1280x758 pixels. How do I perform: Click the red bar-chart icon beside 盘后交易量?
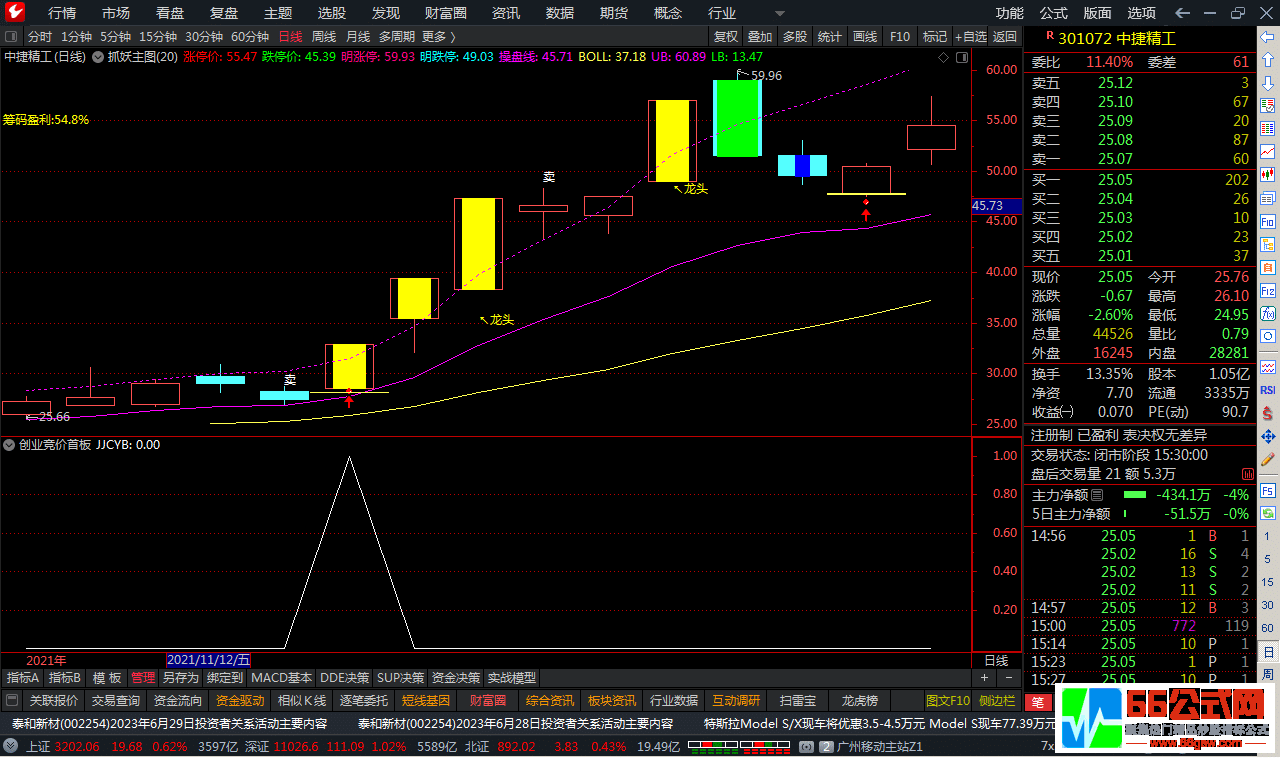pyautogui.click(x=1248, y=474)
